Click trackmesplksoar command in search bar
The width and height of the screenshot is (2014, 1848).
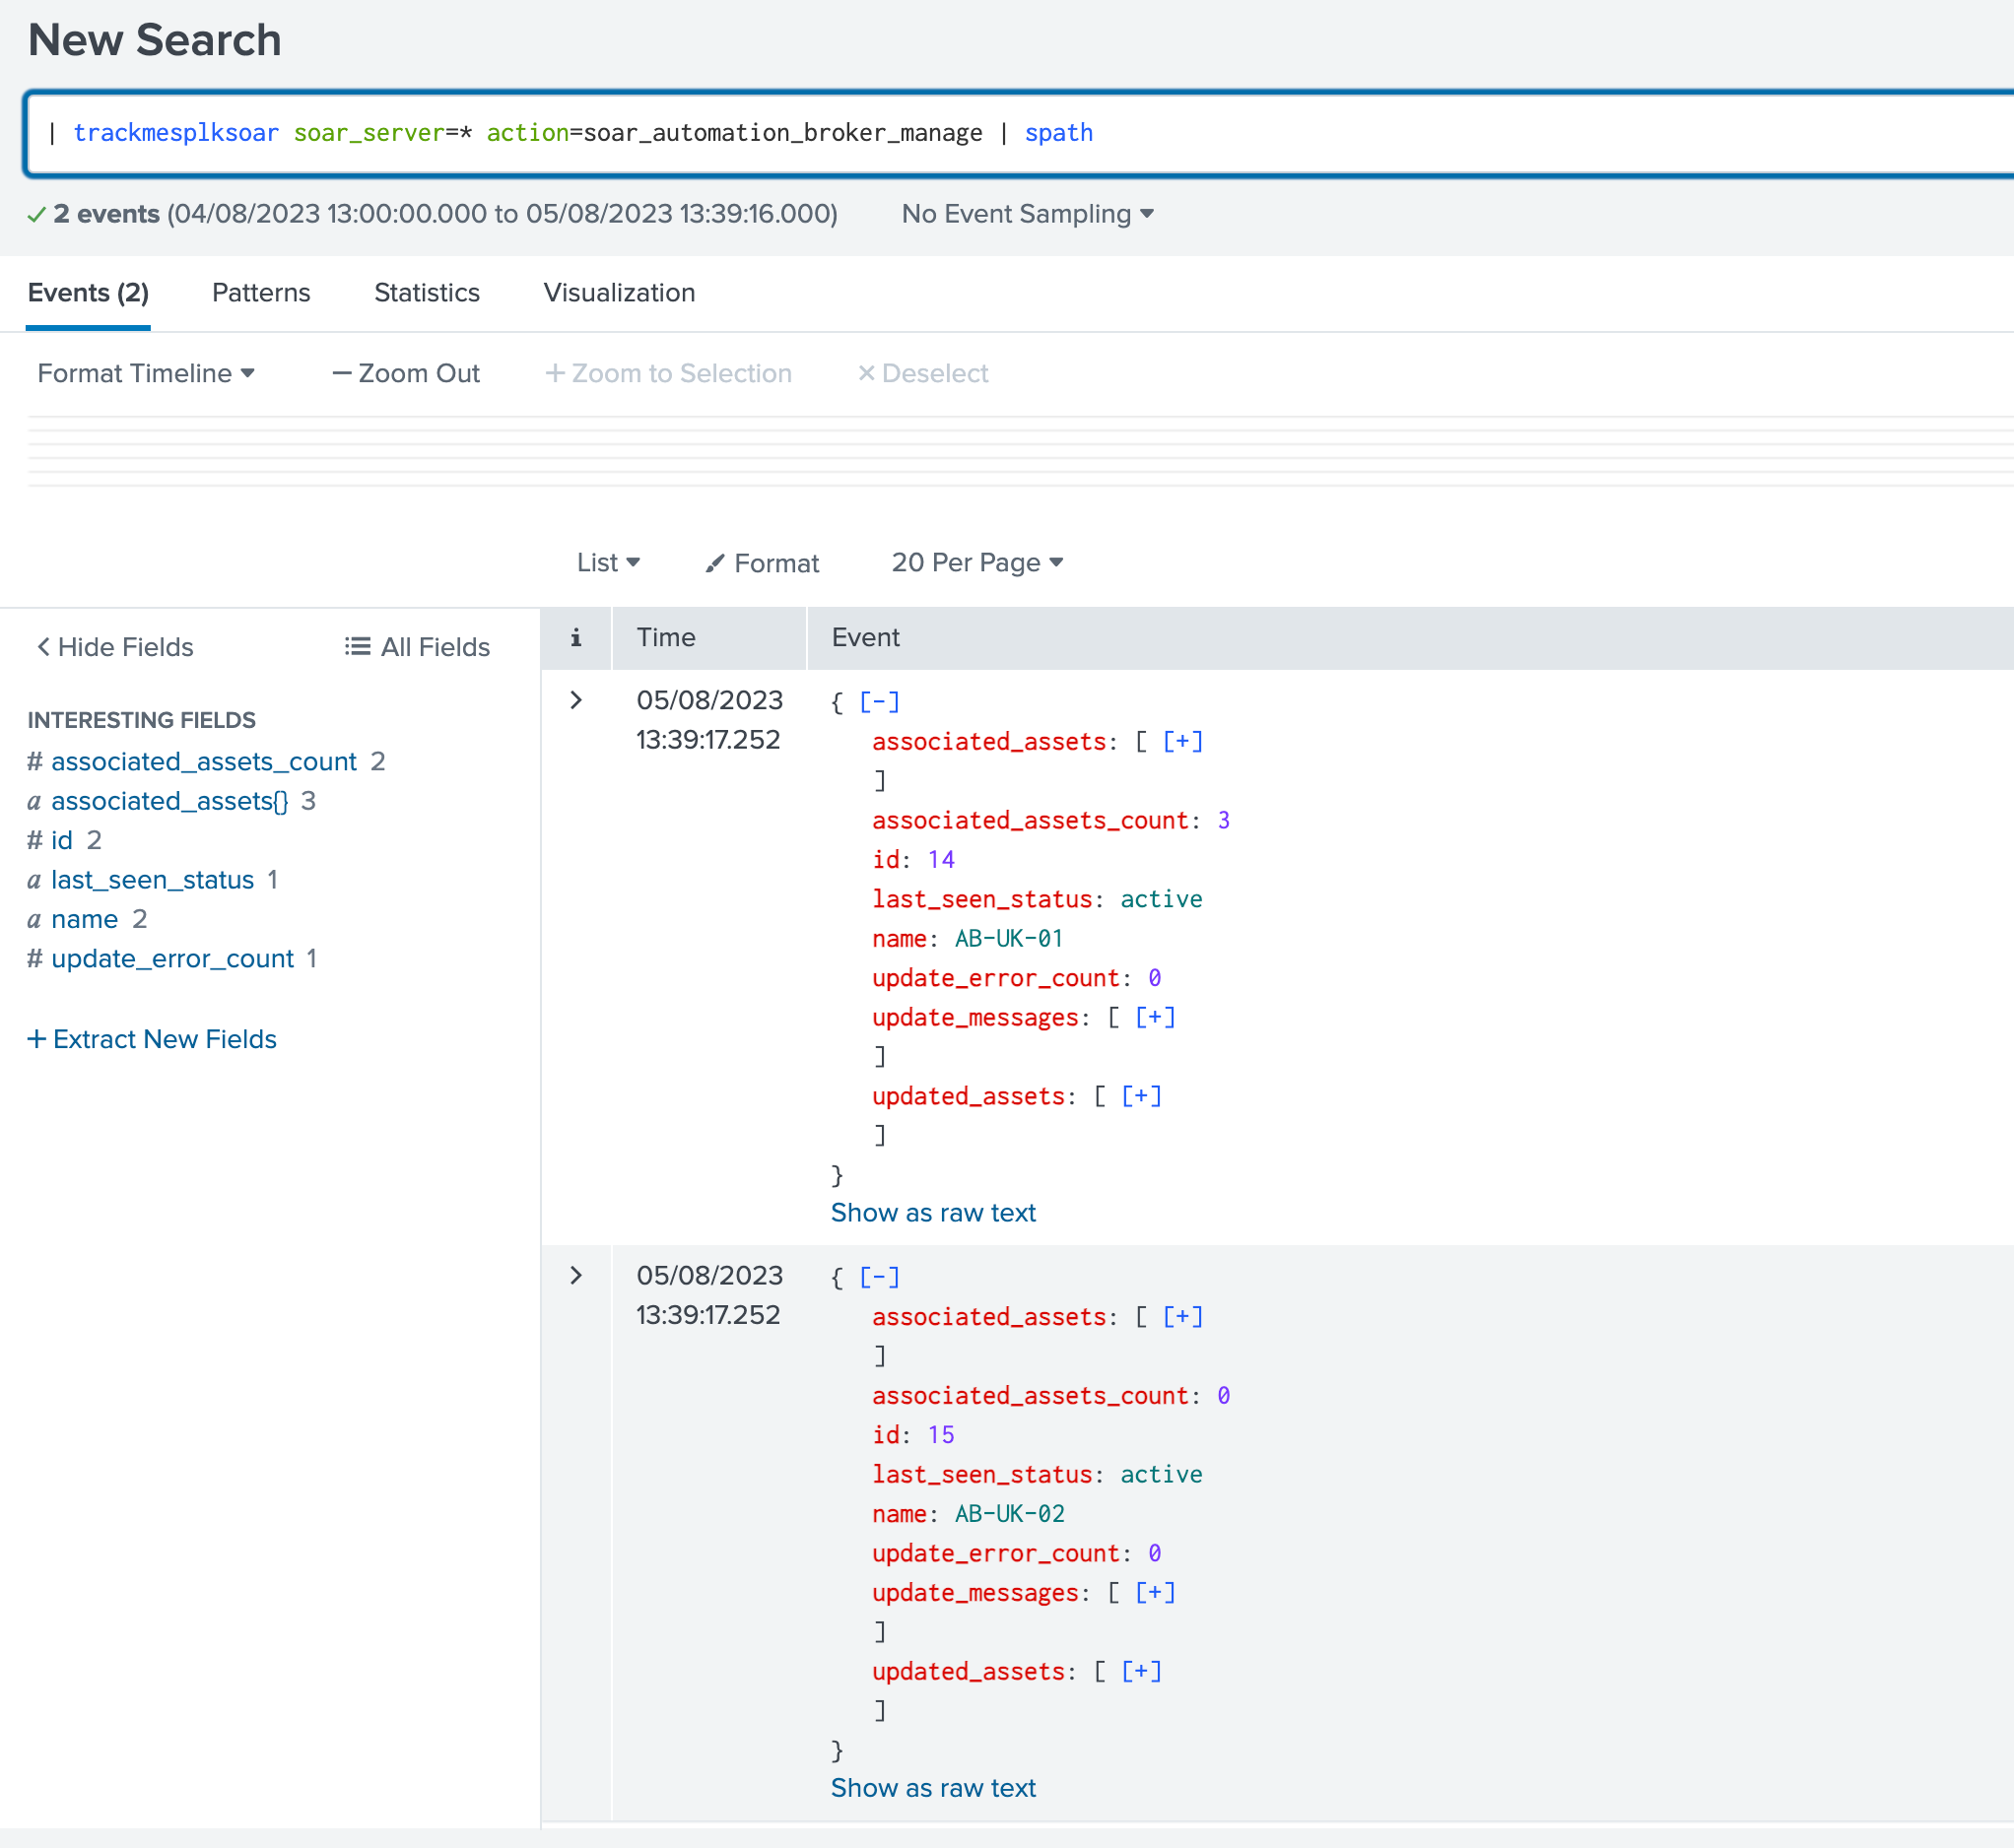(x=176, y=133)
